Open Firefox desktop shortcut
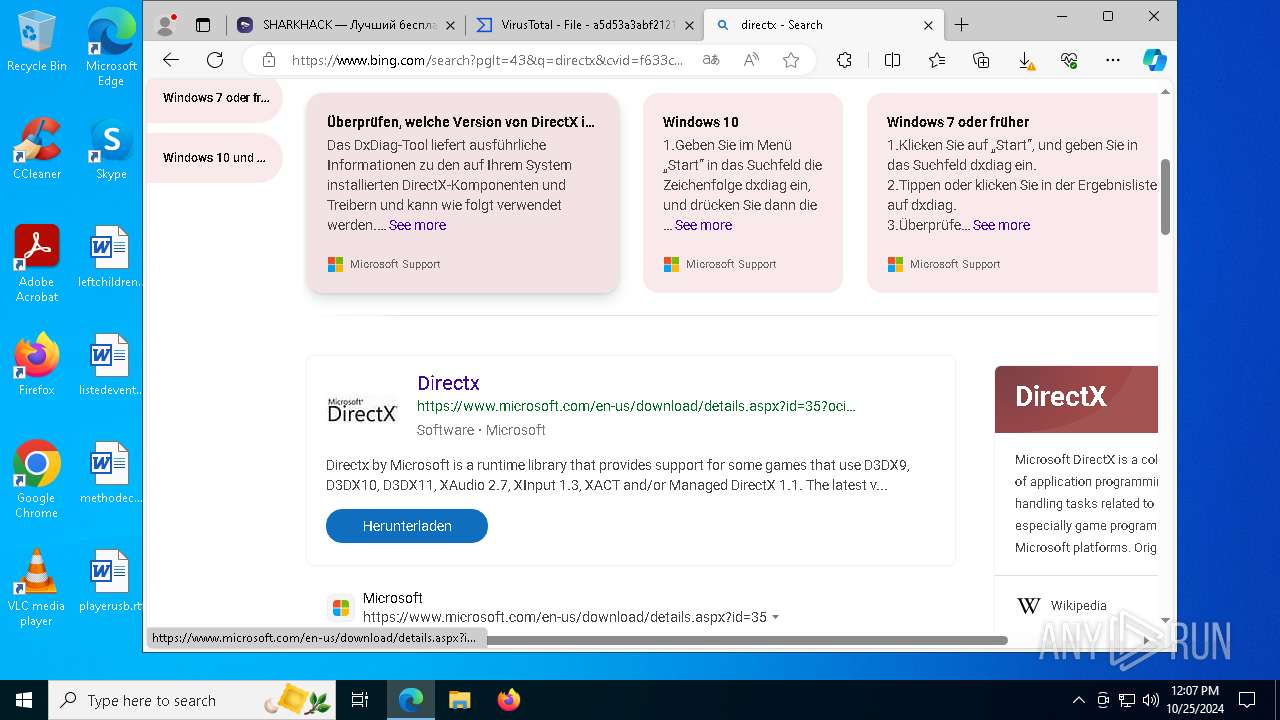The width and height of the screenshot is (1280, 720). coord(37,365)
